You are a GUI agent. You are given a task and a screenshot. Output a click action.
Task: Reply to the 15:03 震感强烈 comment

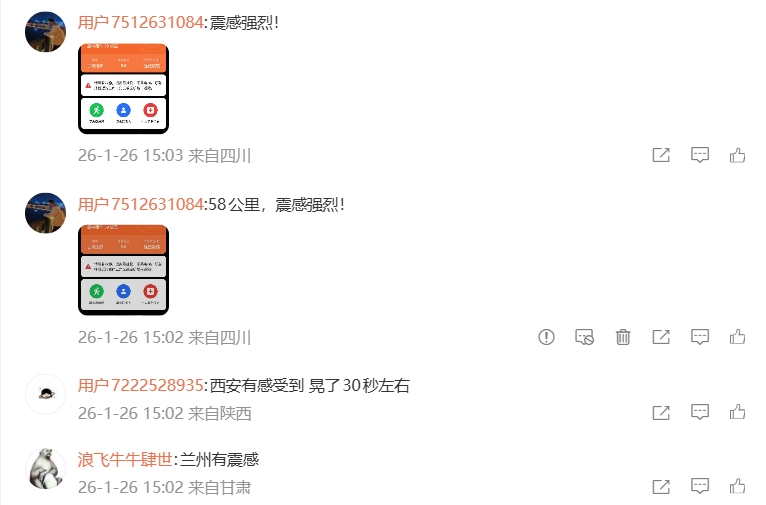click(x=700, y=155)
